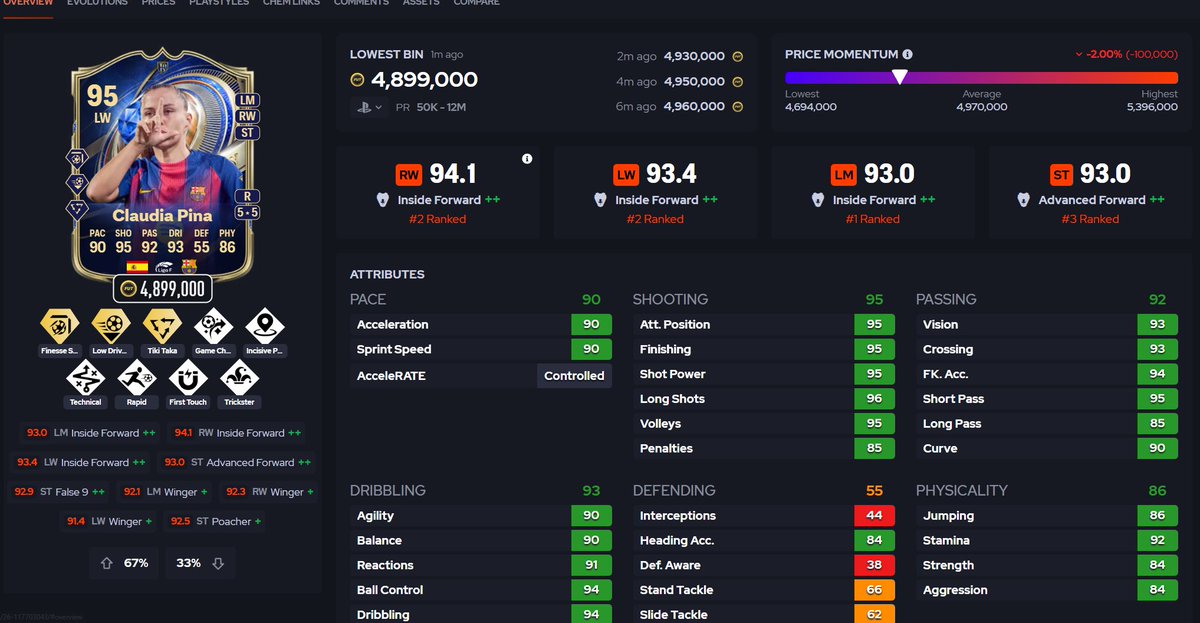This screenshot has height=623, width=1200.
Task: Select 91.4 LW Winger role chip
Action: pos(110,521)
